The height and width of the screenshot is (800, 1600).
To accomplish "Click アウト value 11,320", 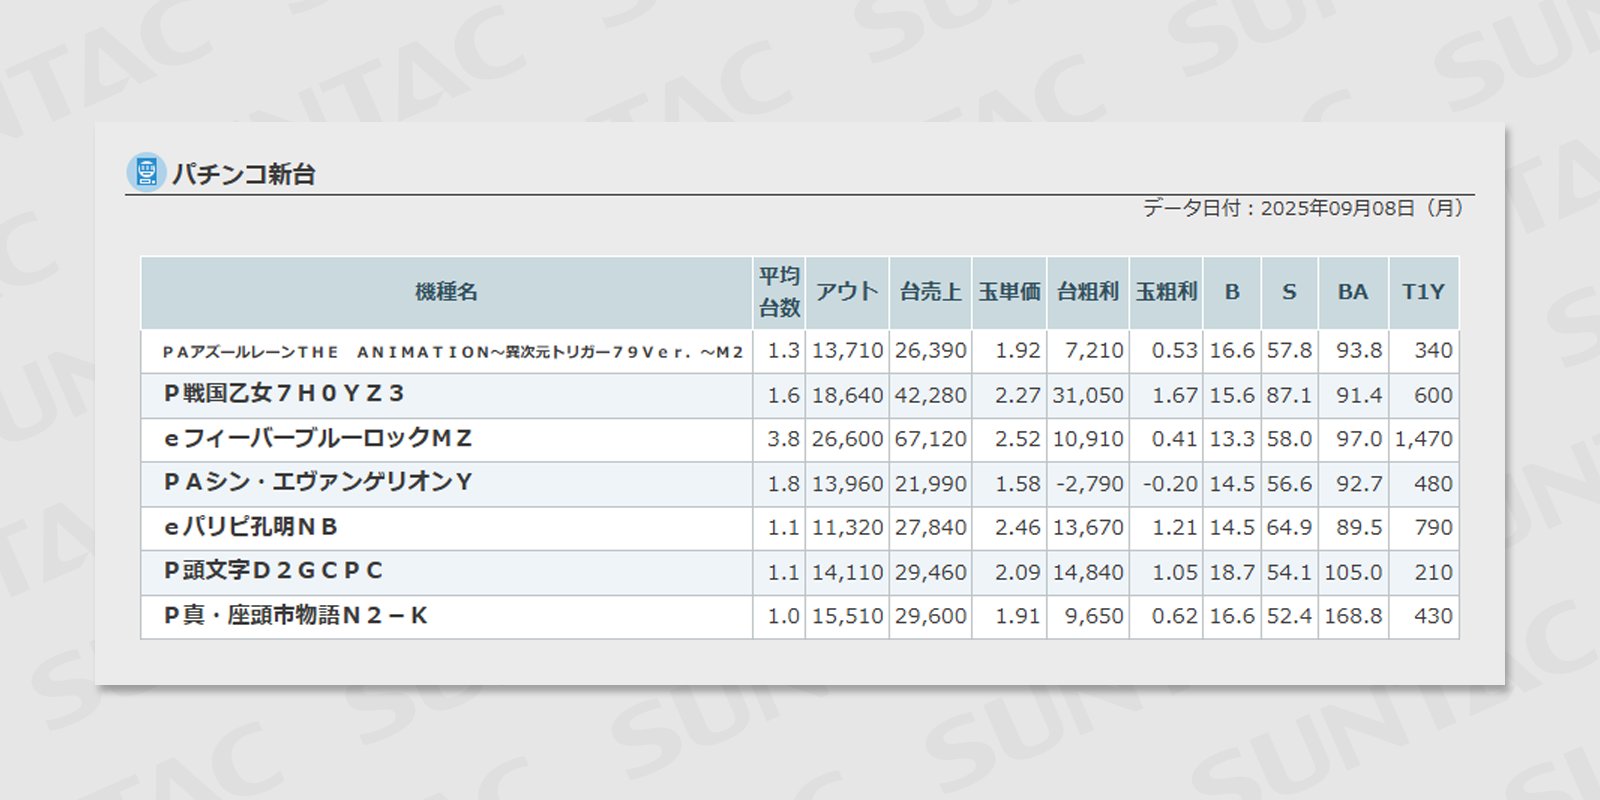I will [x=847, y=527].
